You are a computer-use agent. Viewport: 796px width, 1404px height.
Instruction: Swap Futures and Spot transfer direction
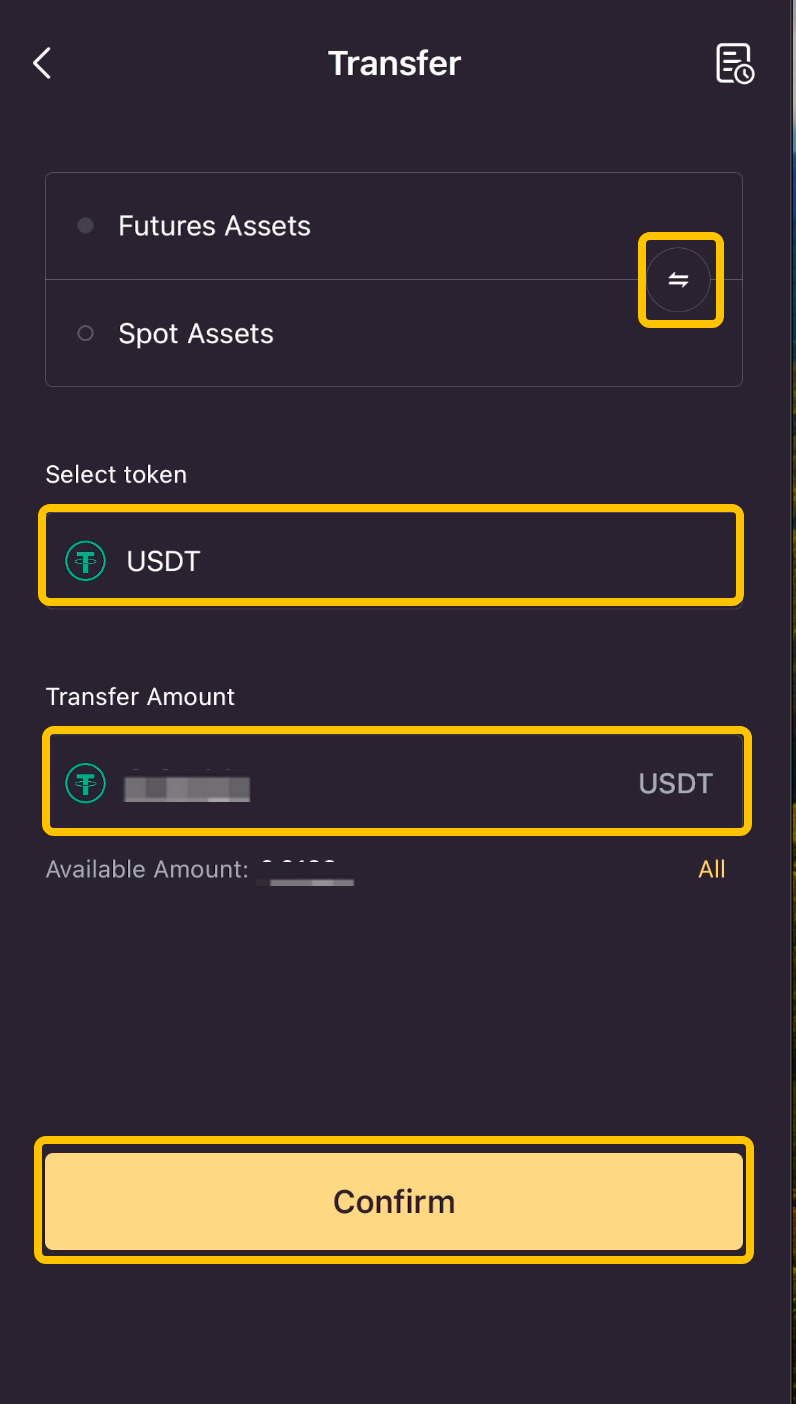tap(679, 280)
